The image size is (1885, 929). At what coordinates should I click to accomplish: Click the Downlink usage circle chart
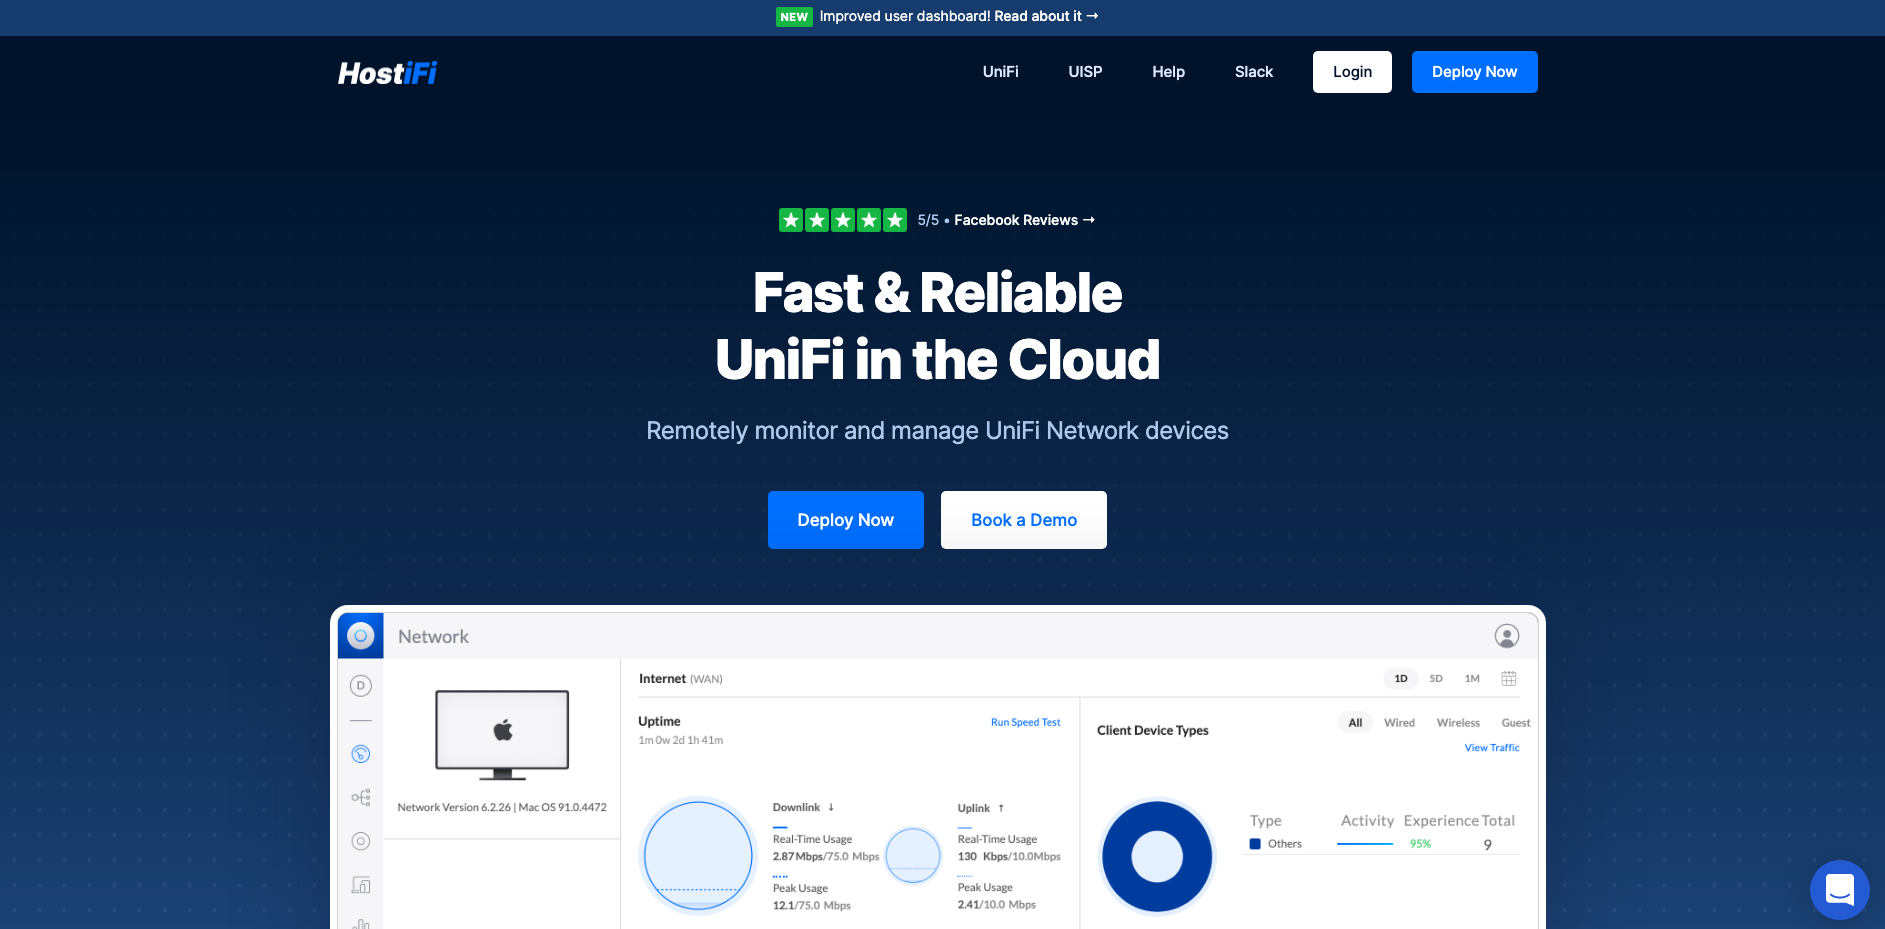click(x=698, y=856)
